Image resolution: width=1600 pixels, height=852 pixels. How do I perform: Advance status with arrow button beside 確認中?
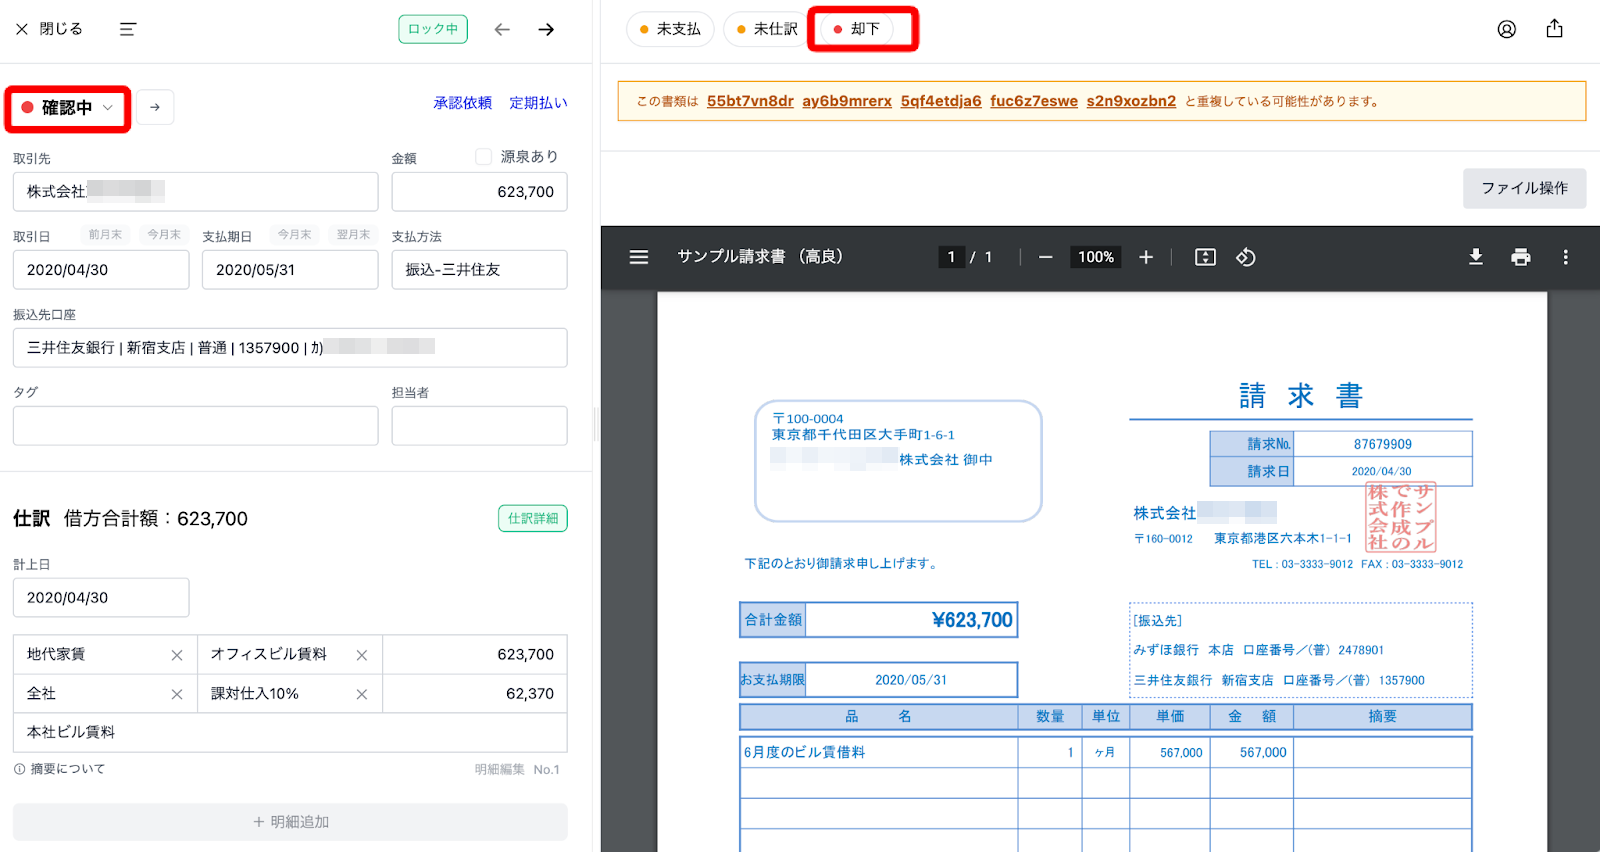155,107
